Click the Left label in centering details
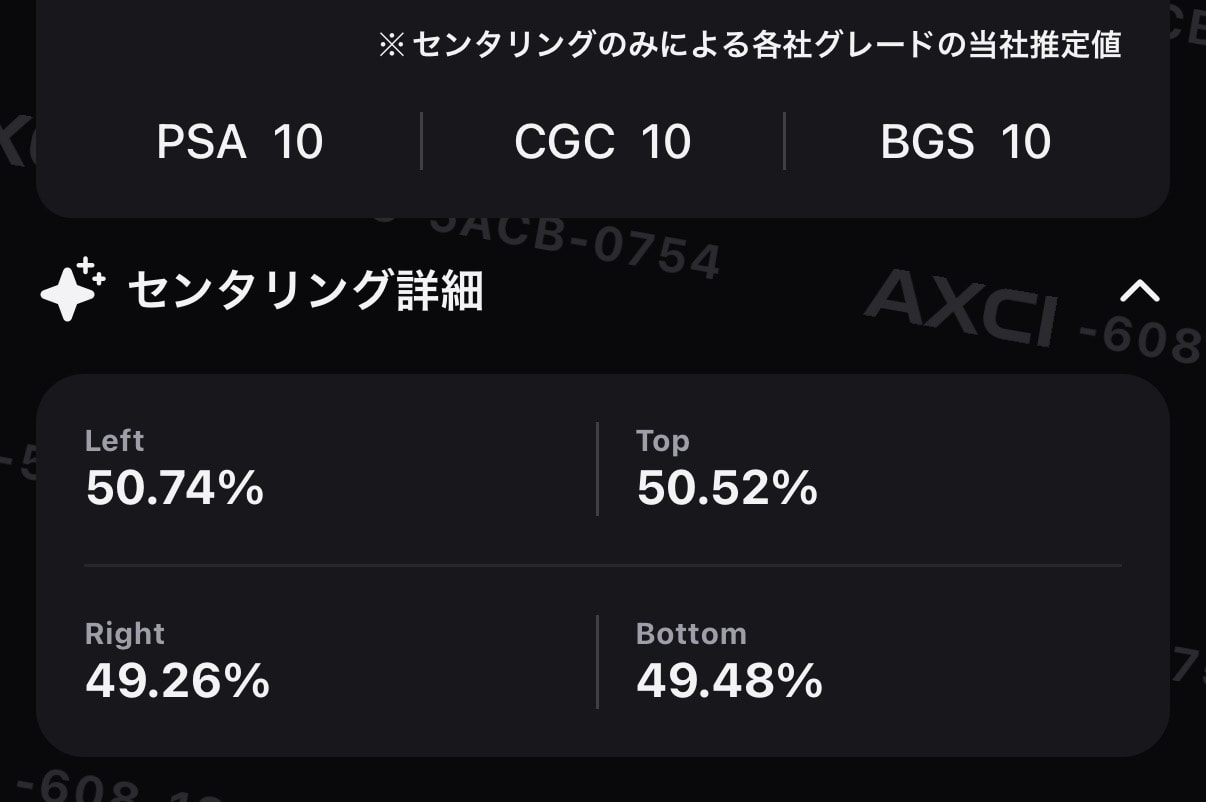This screenshot has width=1206, height=802. 115,441
